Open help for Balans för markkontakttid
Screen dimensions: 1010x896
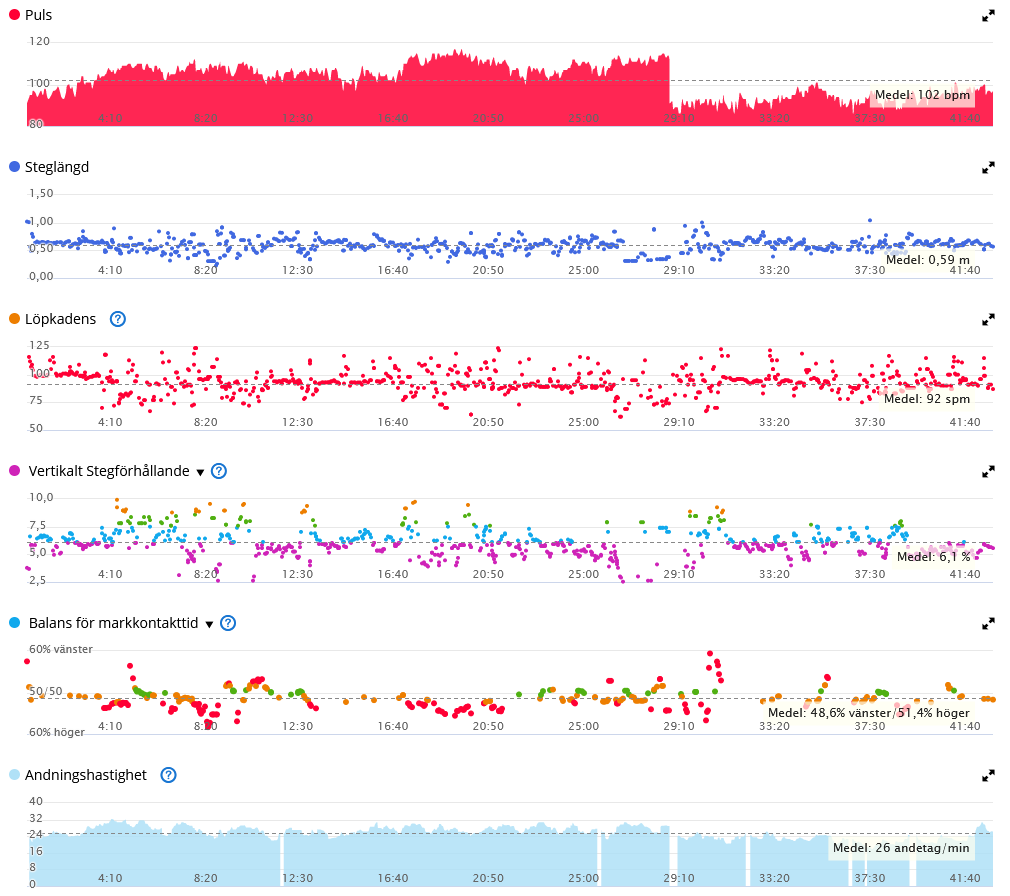(x=228, y=623)
